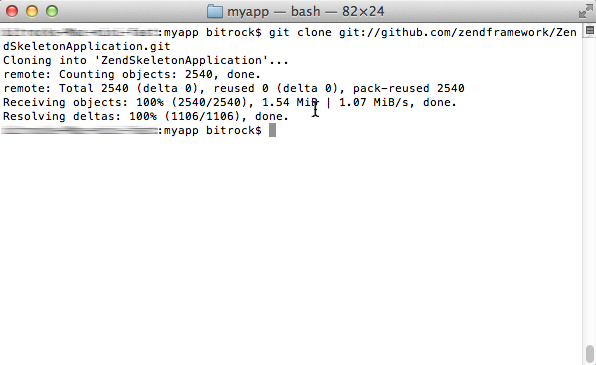
Task: Click the github.com/zendframework URL text
Action: (x=458, y=32)
